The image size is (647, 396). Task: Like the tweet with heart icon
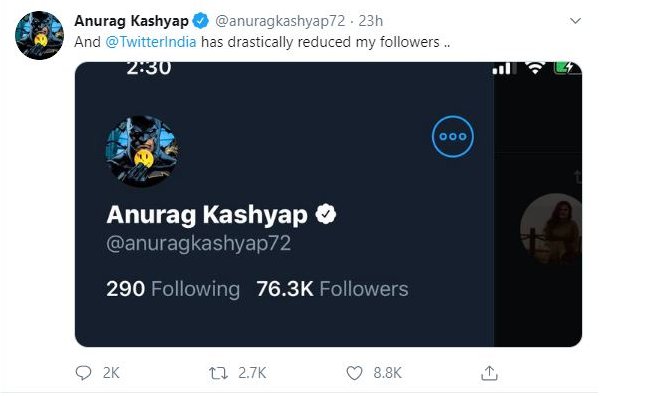click(x=354, y=373)
